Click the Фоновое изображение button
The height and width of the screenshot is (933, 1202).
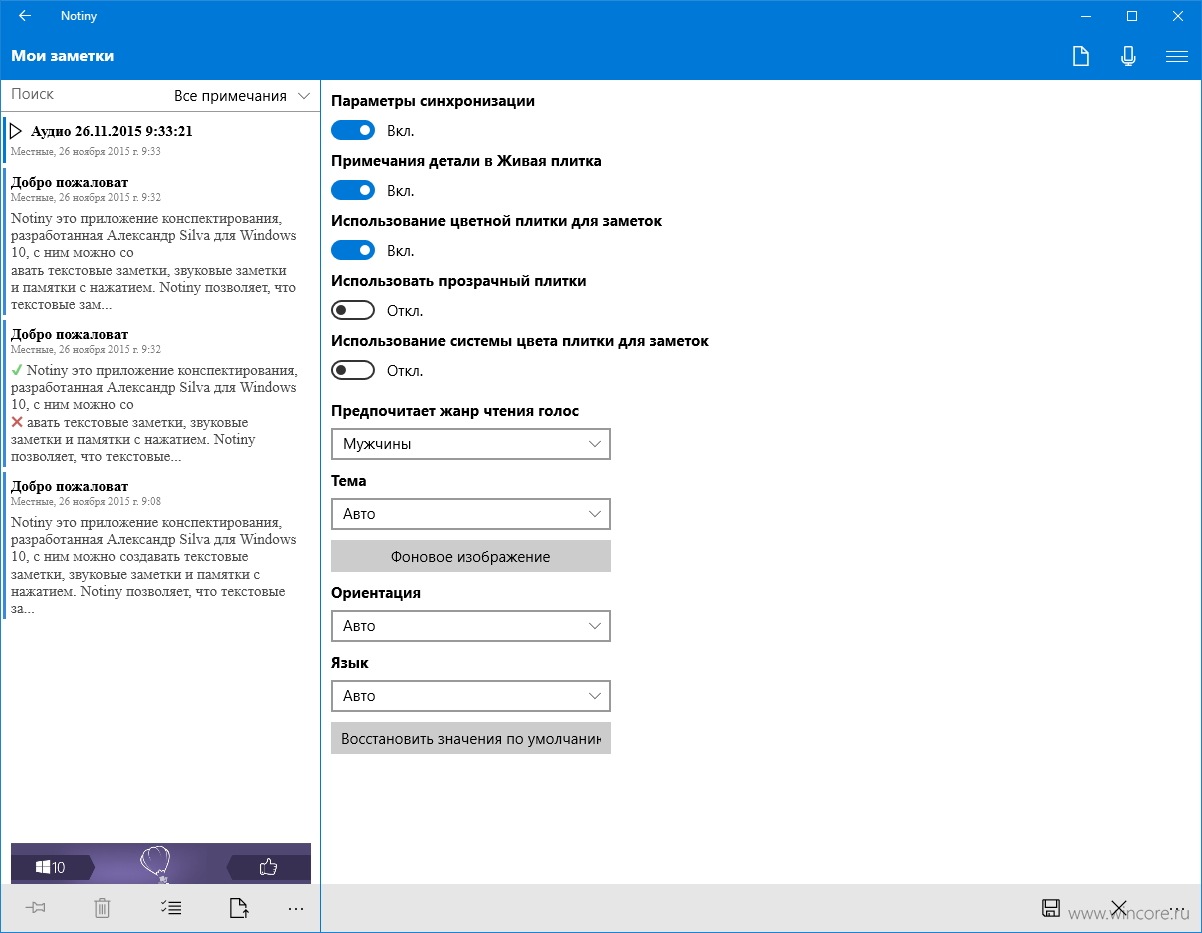471,556
